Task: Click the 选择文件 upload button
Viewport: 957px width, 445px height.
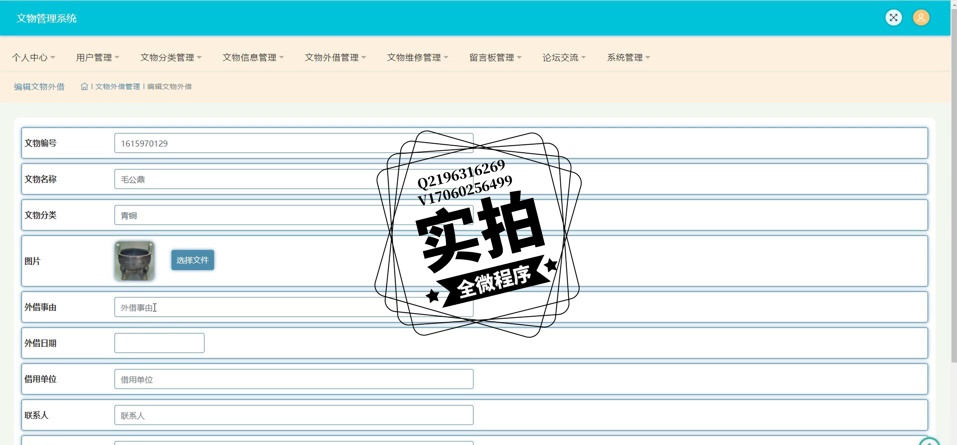Action: point(192,260)
